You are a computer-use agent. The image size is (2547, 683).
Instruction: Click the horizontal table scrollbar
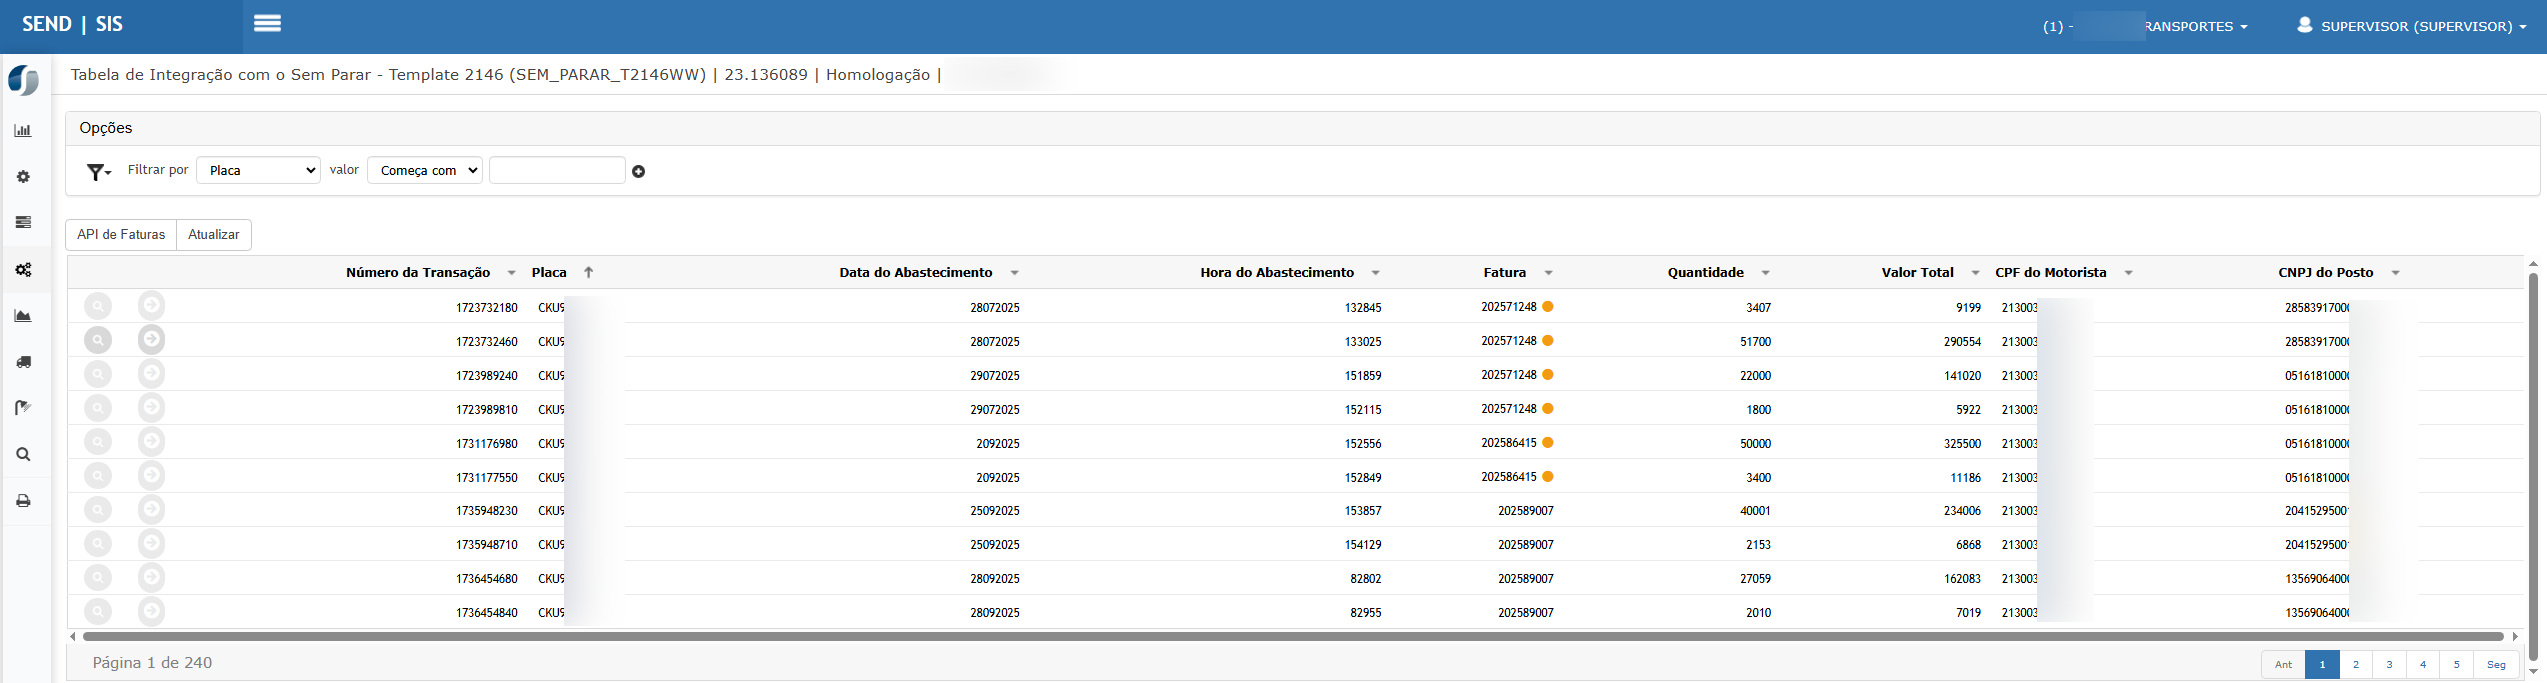(1290, 637)
